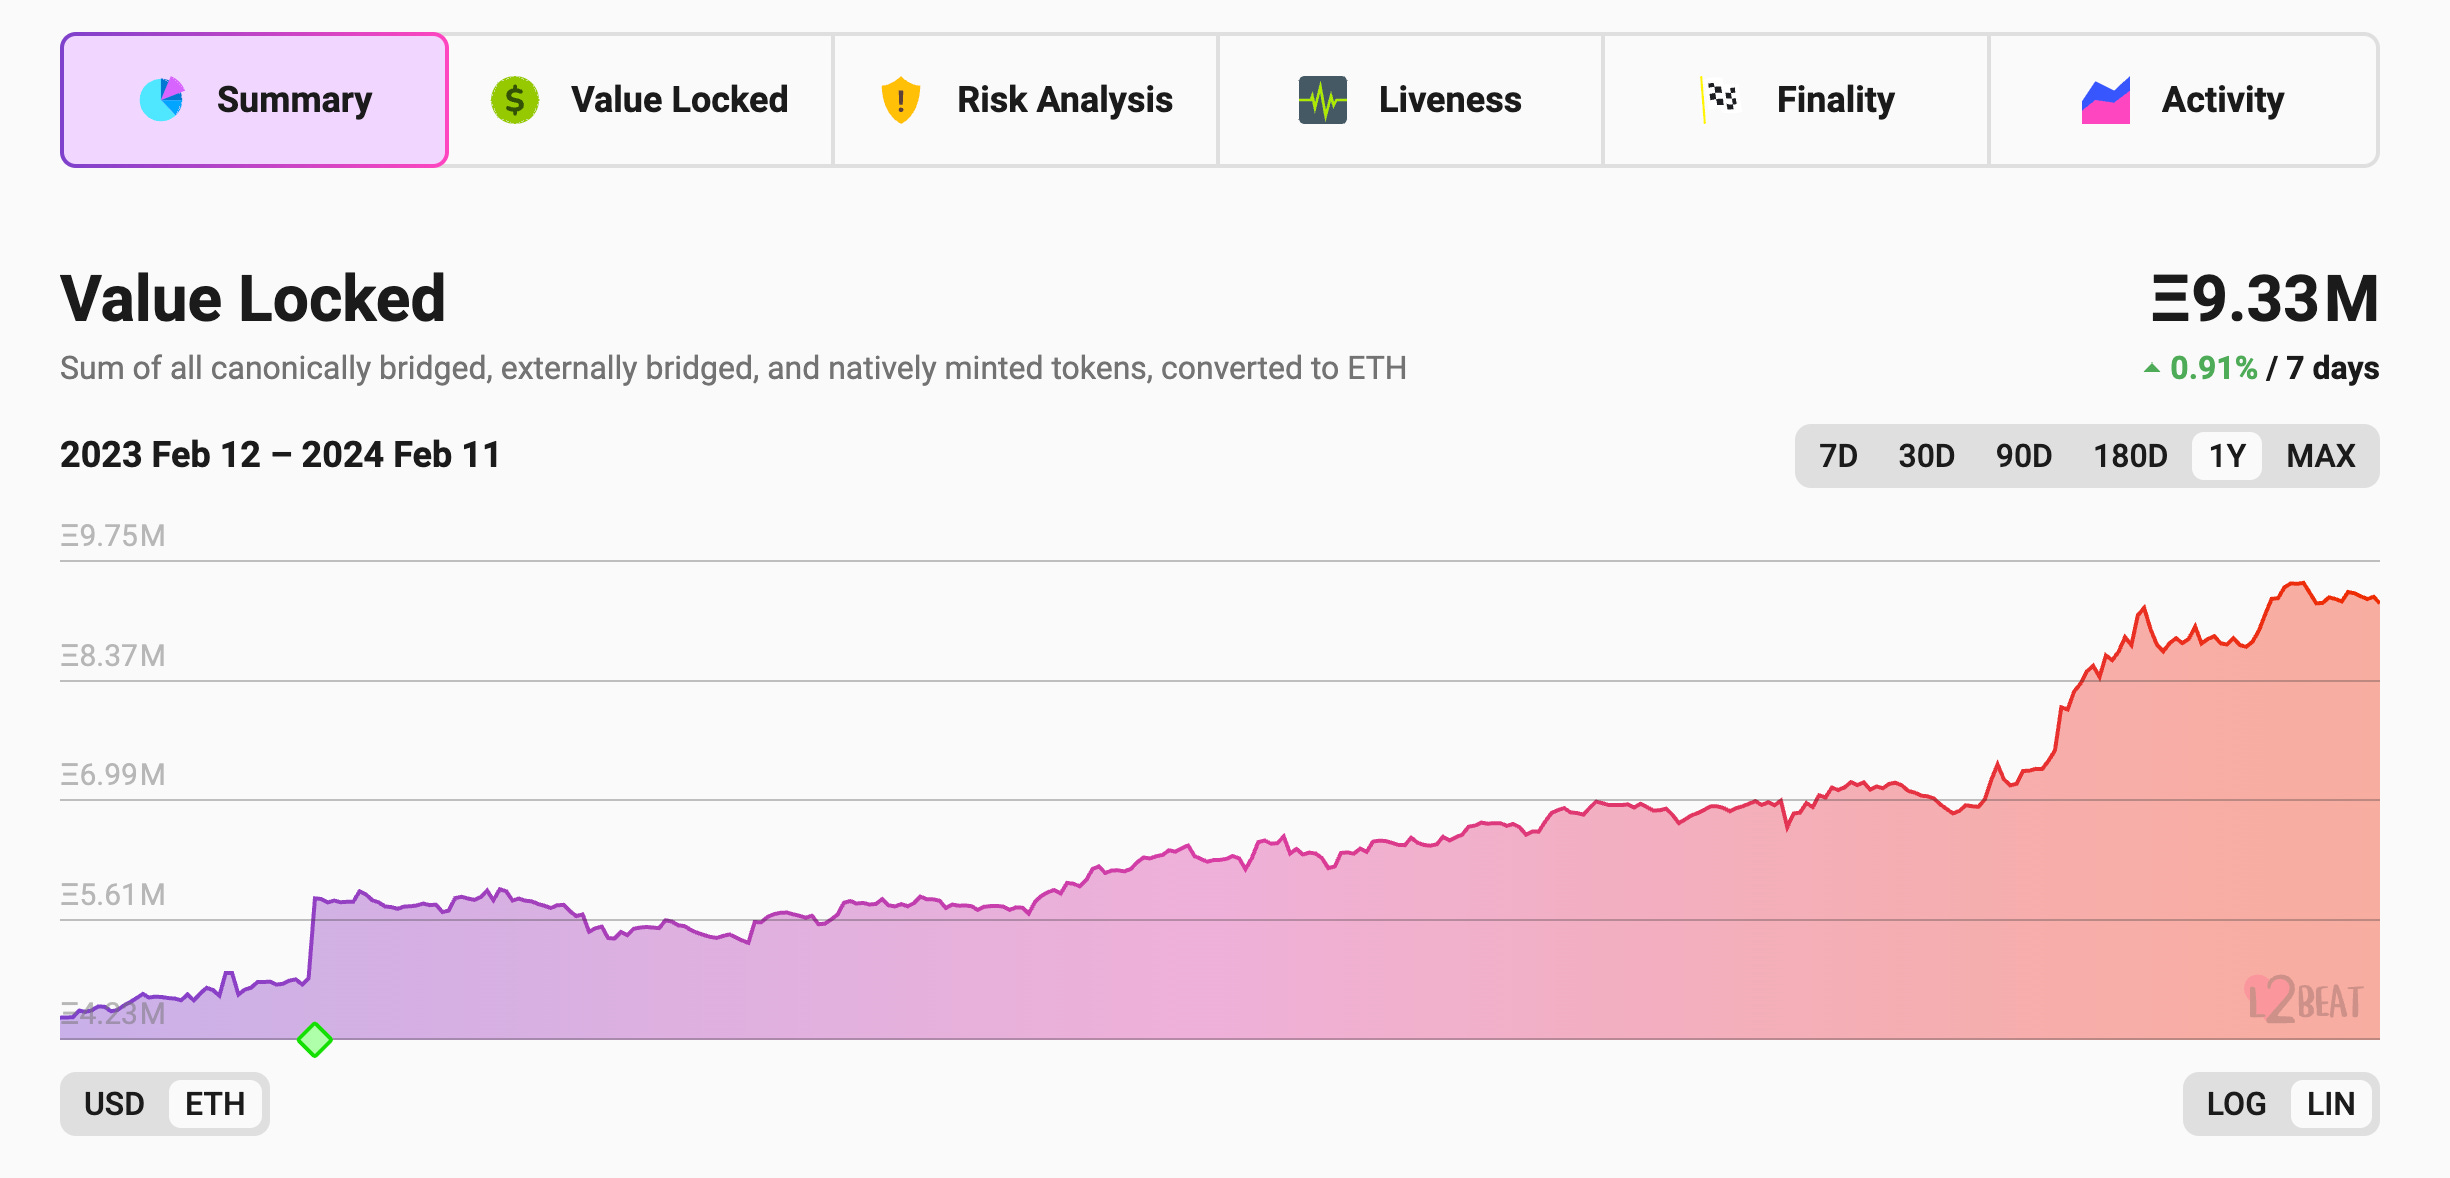Viewport: 2450px width, 1178px height.
Task: Choose the 30D time range
Action: pos(1926,456)
